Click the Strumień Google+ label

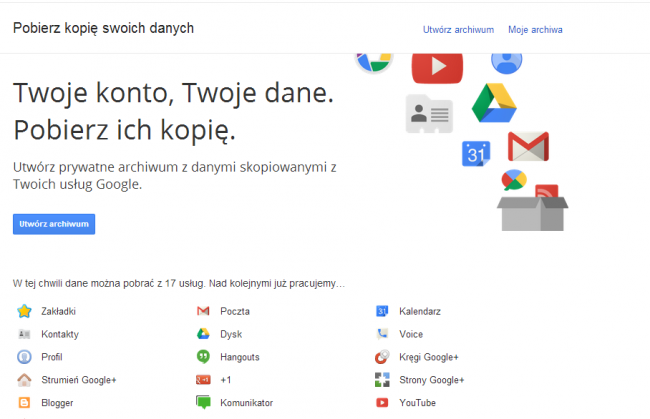coord(79,380)
